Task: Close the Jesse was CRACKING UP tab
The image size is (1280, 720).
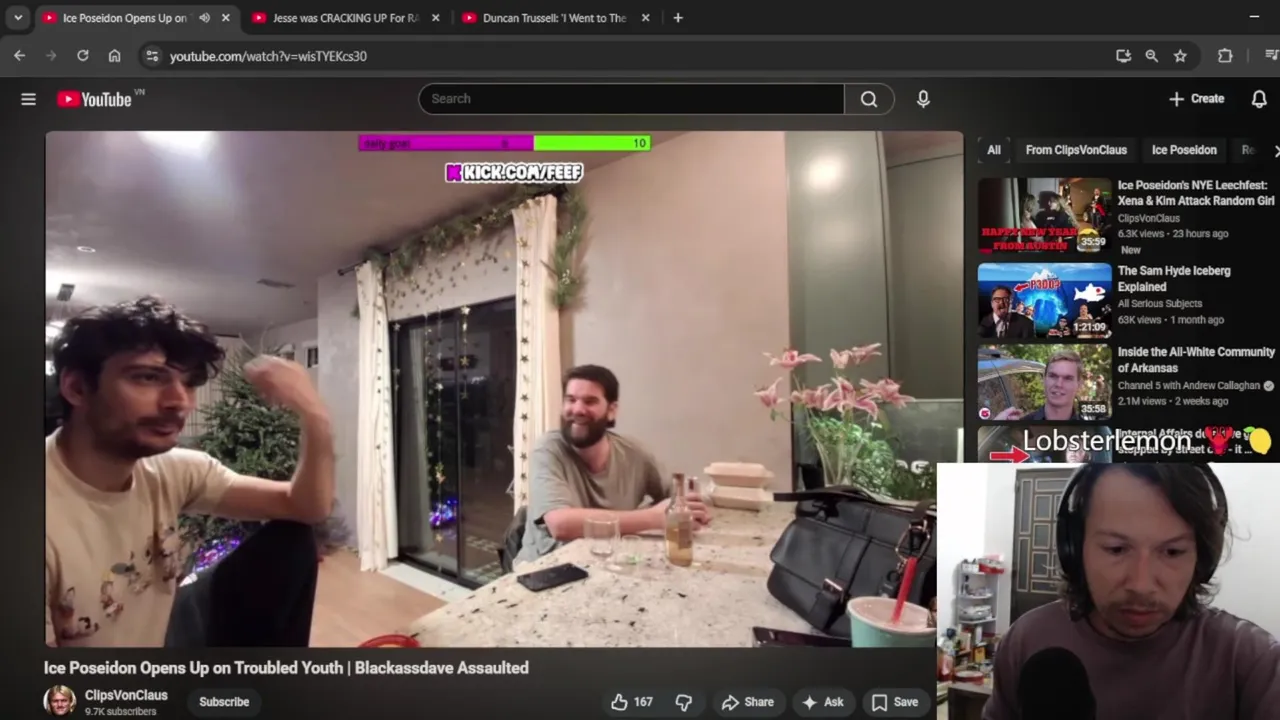Action: (x=435, y=18)
